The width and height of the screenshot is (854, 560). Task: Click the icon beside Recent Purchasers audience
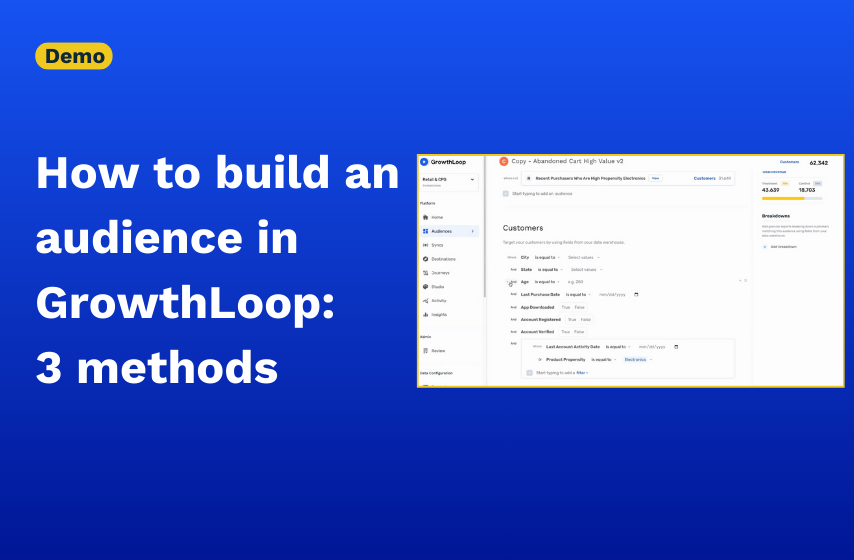[528, 178]
